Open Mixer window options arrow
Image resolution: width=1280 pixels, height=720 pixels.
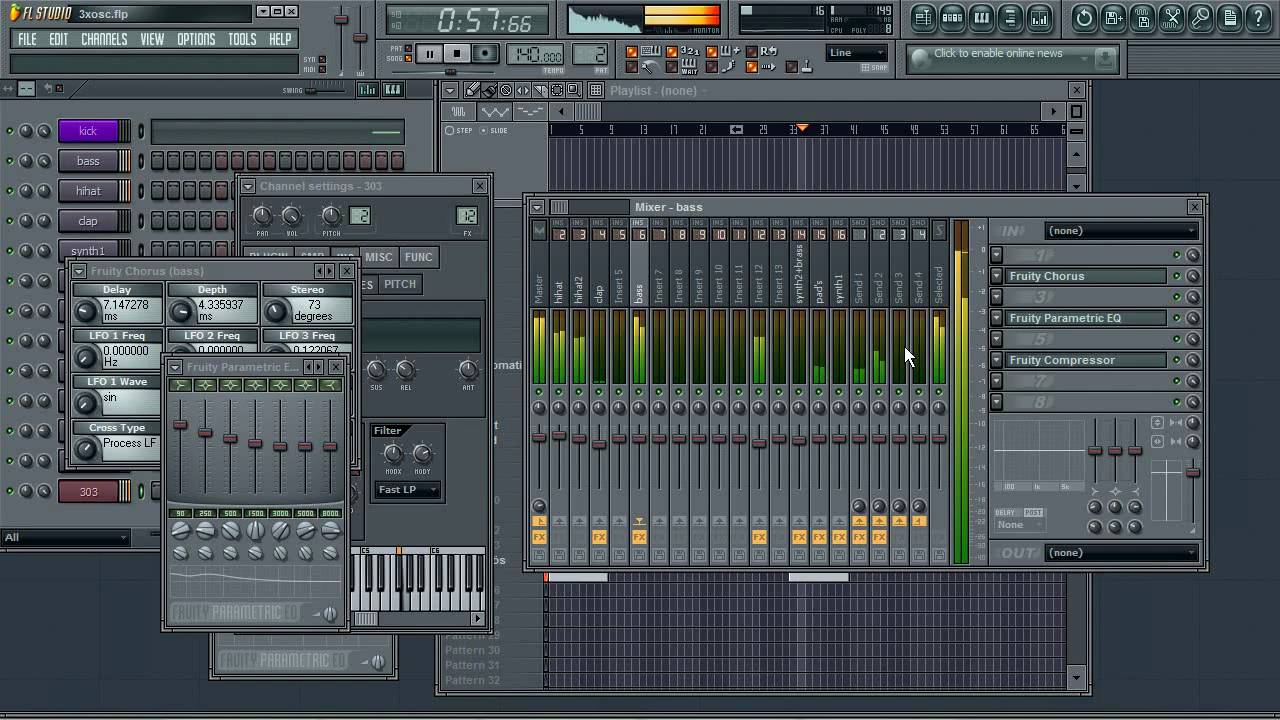click(x=537, y=207)
